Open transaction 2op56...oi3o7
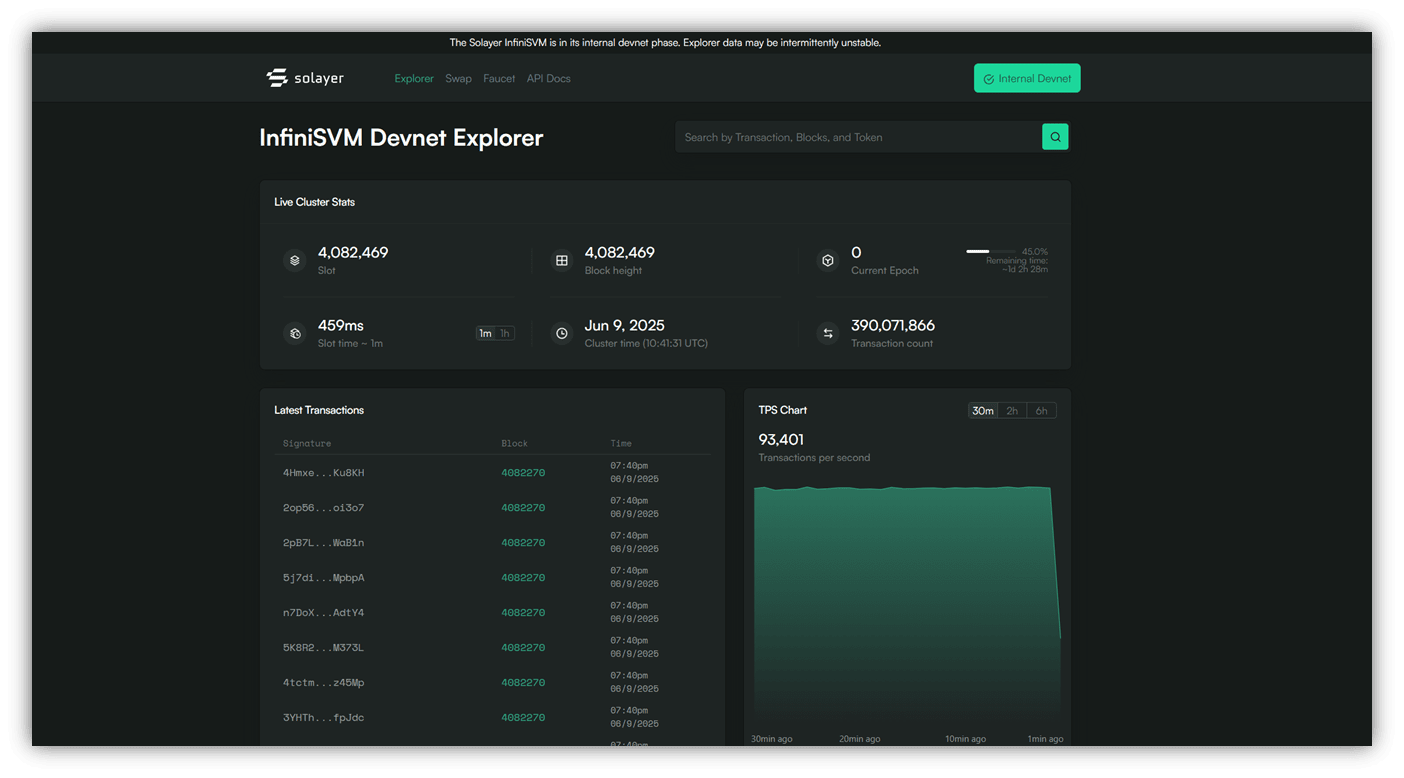This screenshot has width=1404, height=778. coord(323,508)
